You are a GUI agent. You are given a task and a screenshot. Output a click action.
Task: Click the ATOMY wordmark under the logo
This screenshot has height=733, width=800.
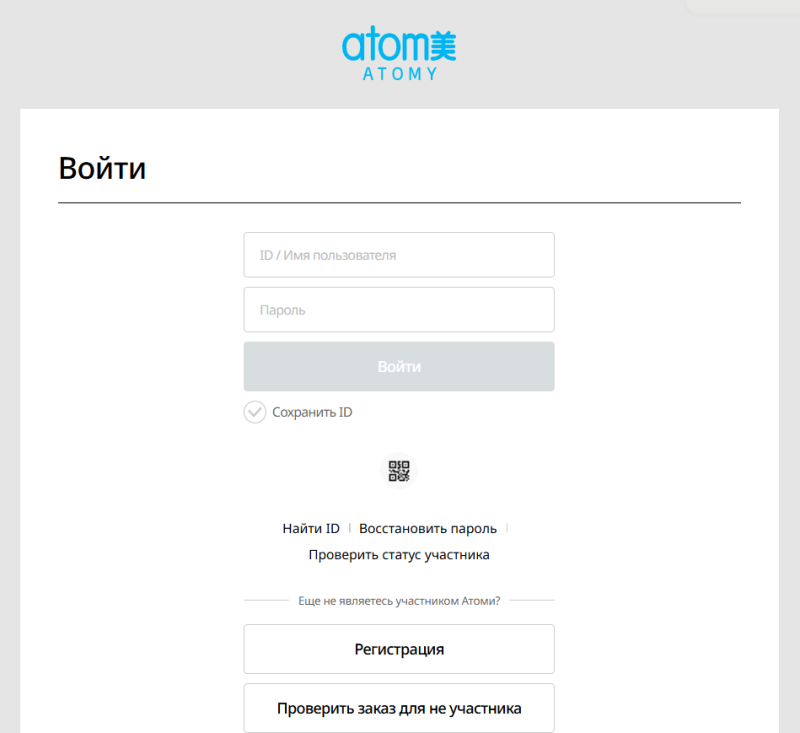(399, 74)
